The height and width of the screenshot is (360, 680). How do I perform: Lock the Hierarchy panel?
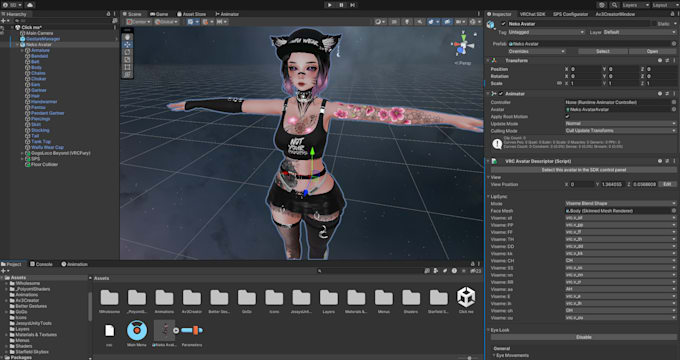click(x=108, y=14)
